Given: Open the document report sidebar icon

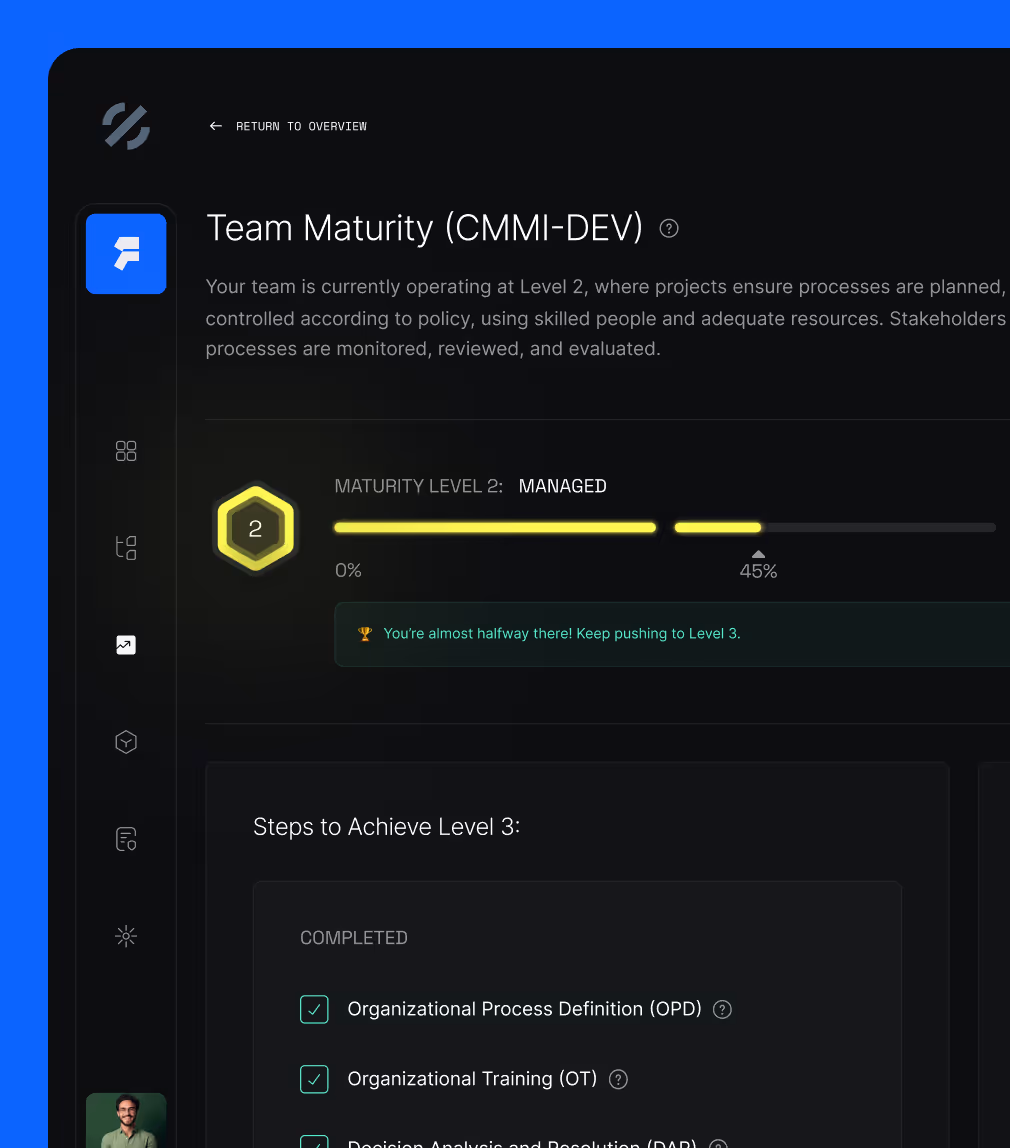Looking at the screenshot, I should 126,839.
